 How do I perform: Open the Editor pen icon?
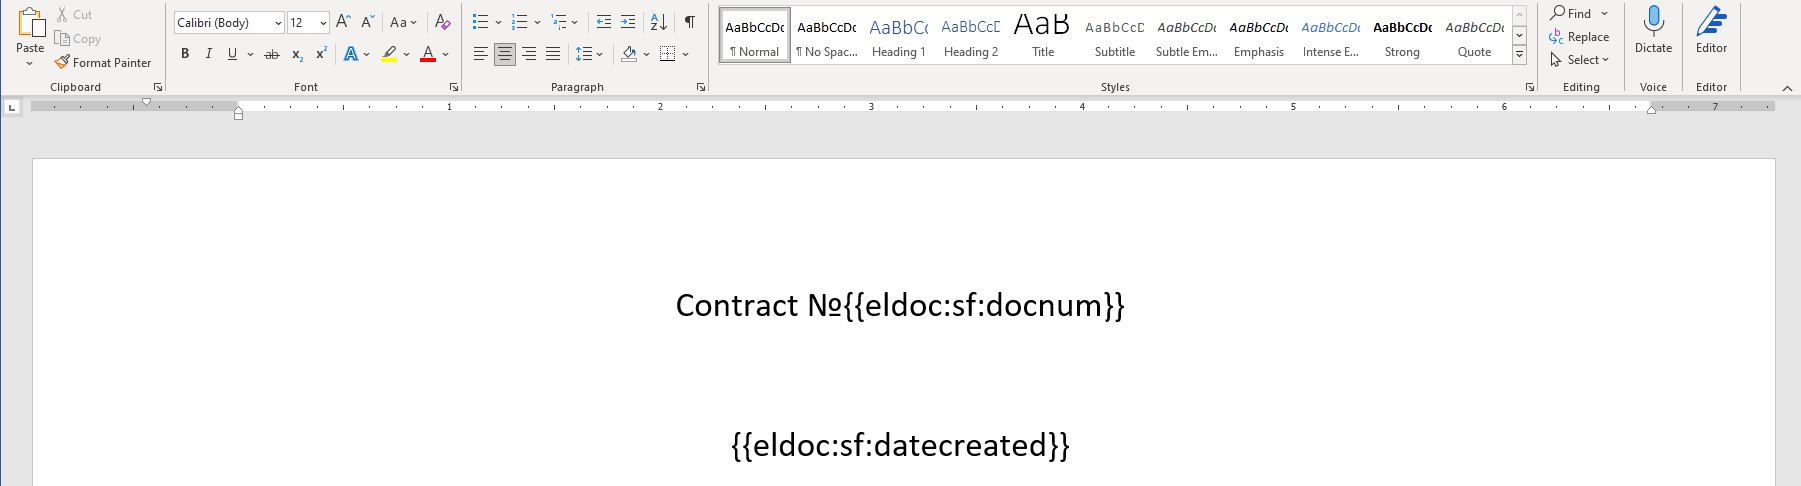point(1711,21)
